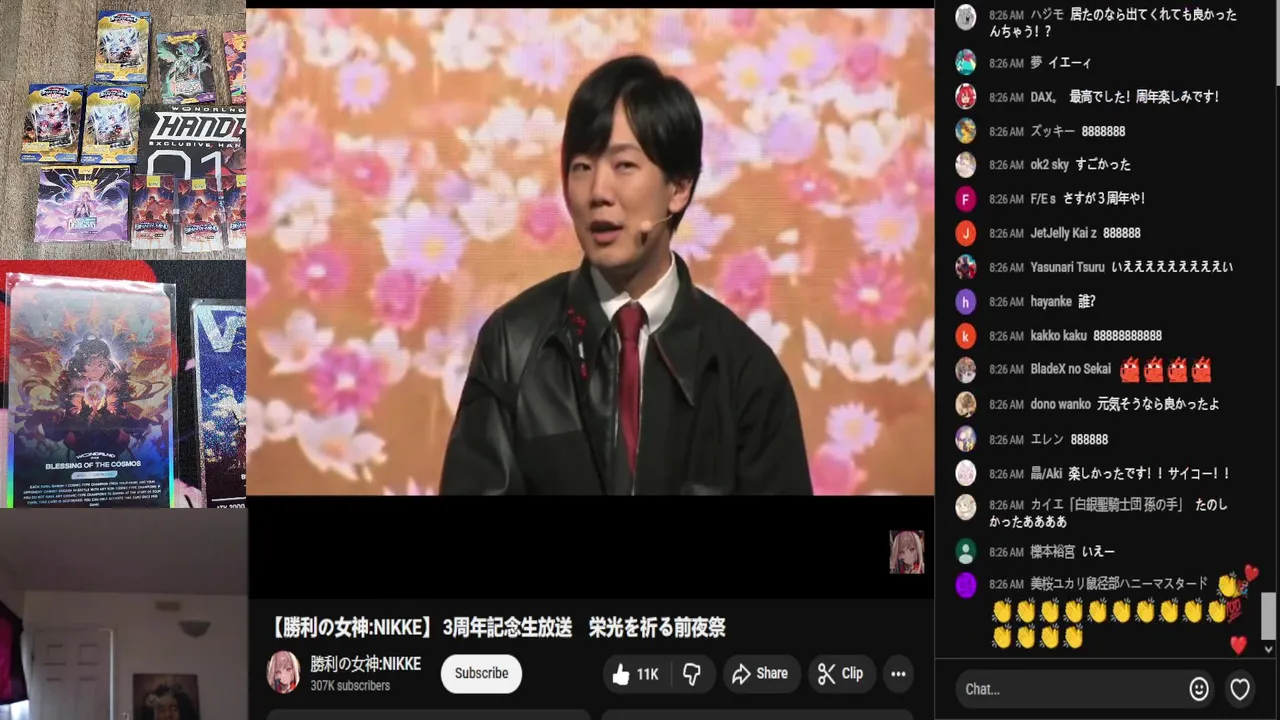This screenshot has height=720, width=1280.
Task: Select the video title text 3周年記念生放送
Action: coord(507,627)
